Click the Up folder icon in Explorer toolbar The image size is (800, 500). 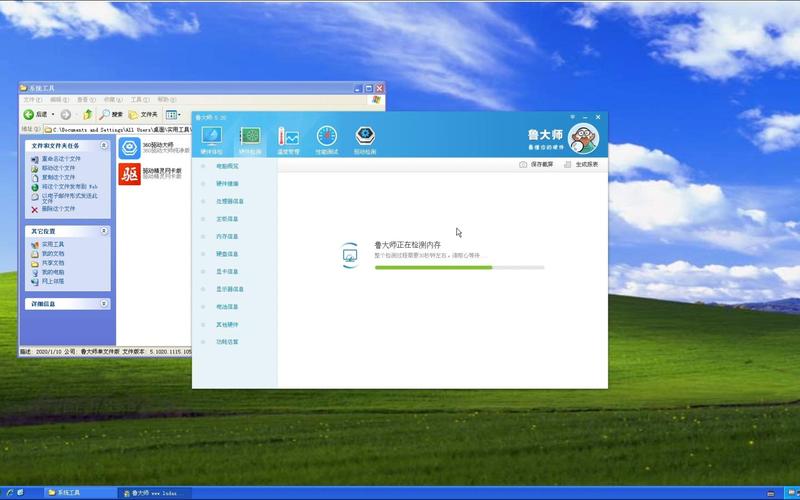88,115
